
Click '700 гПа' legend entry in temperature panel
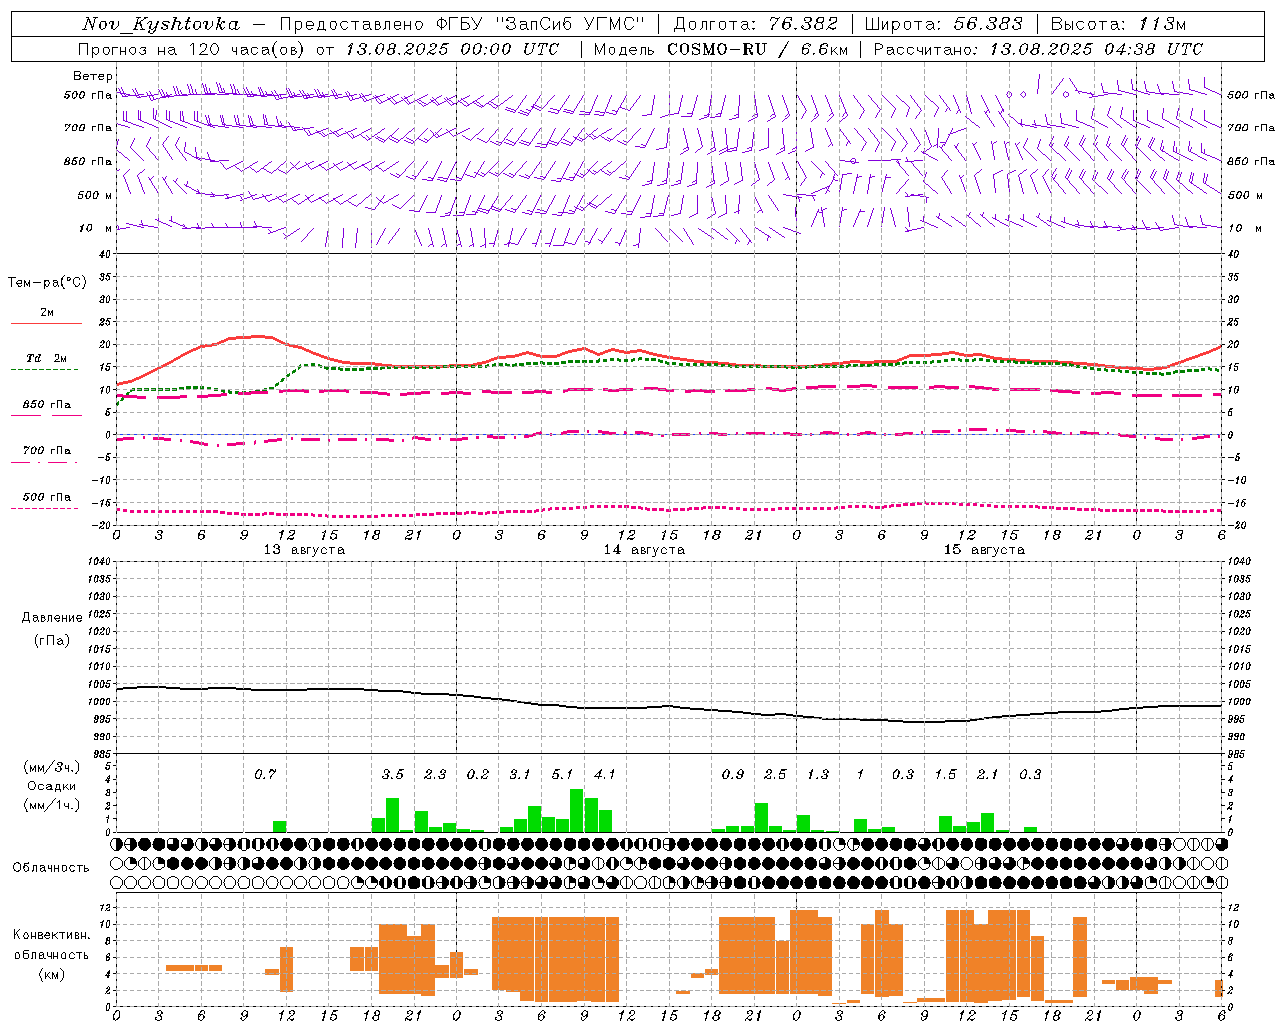click(x=46, y=451)
